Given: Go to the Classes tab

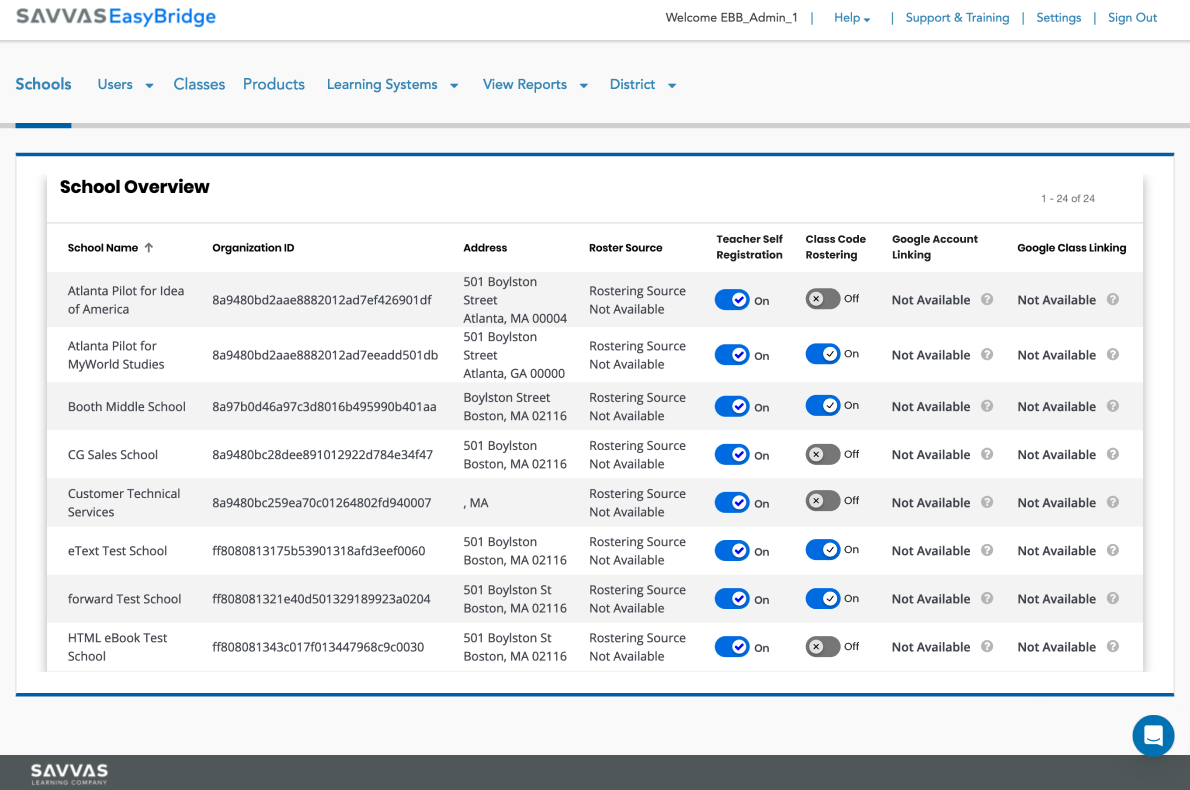Looking at the screenshot, I should click(x=199, y=84).
